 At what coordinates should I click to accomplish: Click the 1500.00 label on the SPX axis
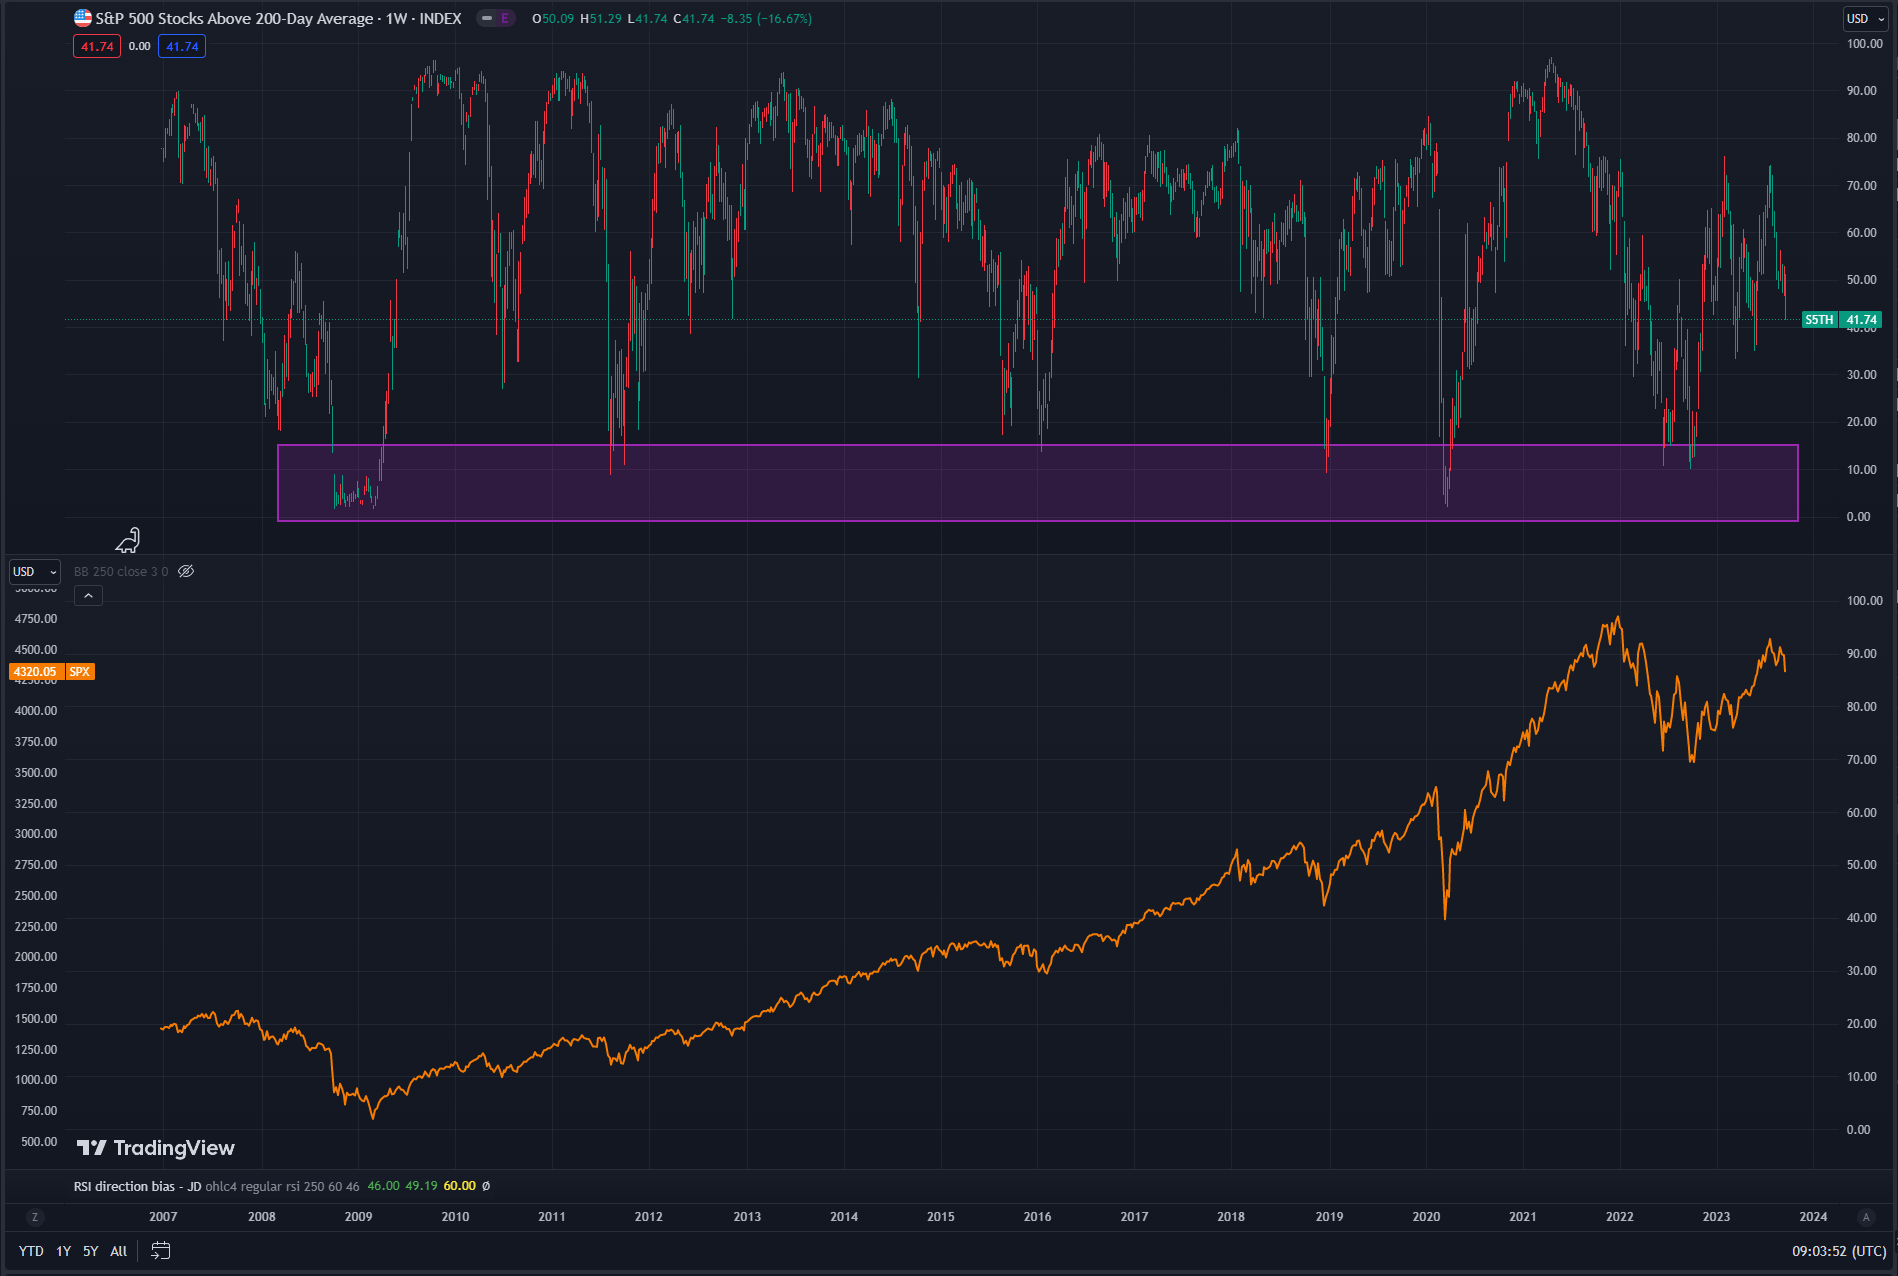click(x=36, y=1019)
